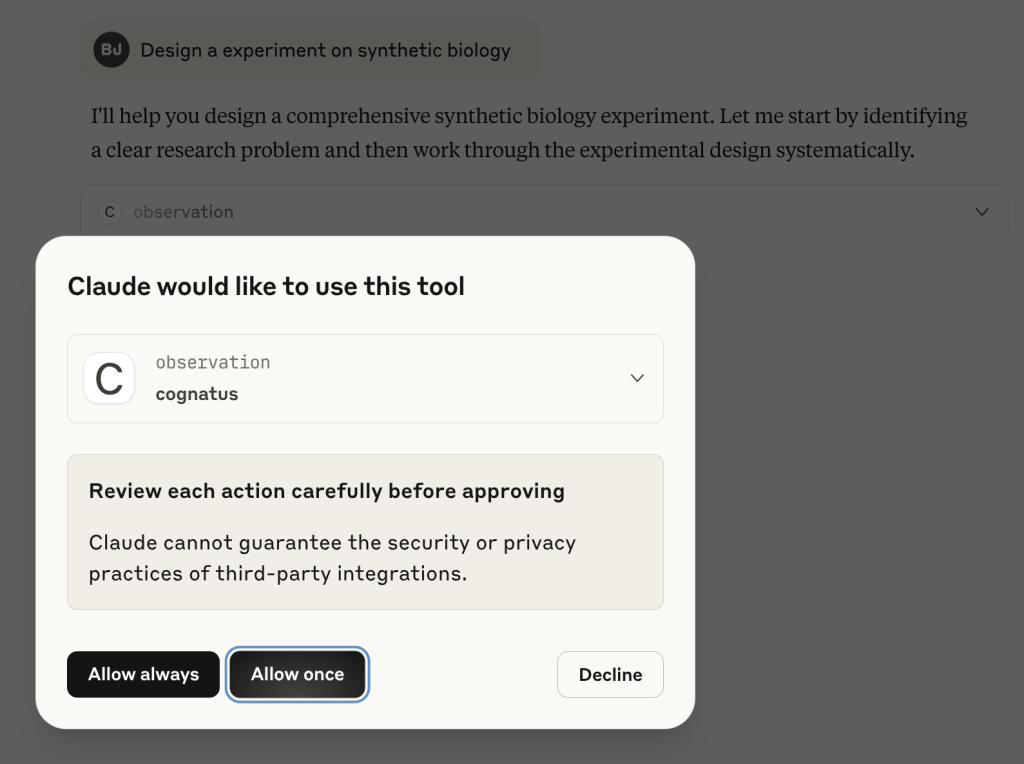Click the observation tool name in dialog

tap(213, 362)
